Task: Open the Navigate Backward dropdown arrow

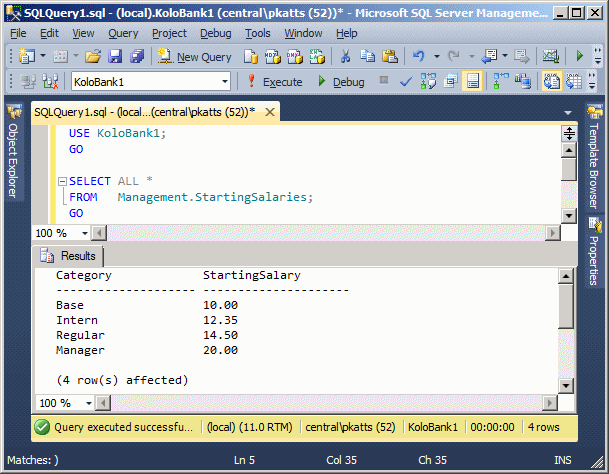Action: (505, 56)
